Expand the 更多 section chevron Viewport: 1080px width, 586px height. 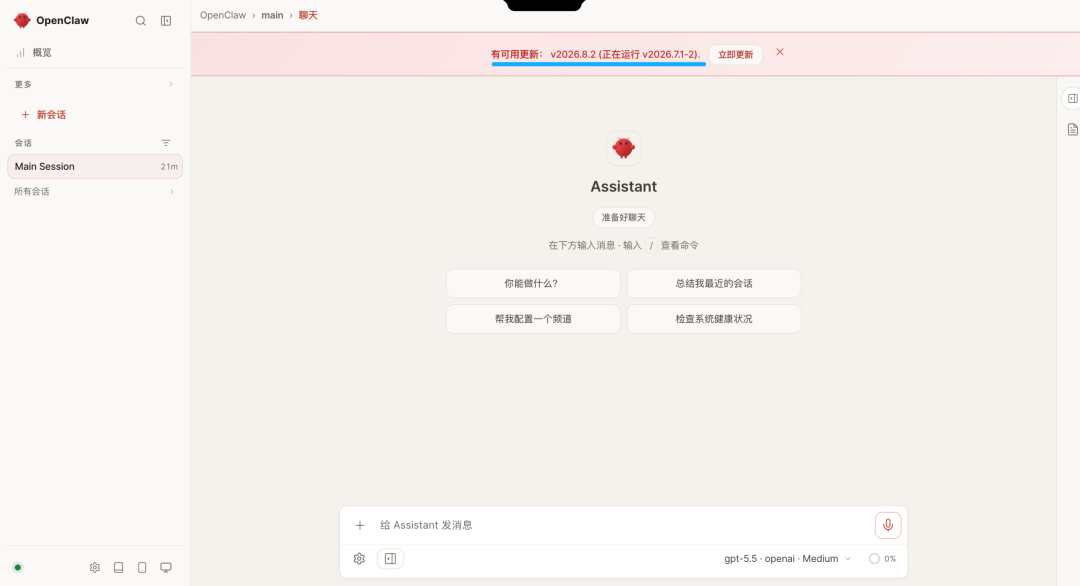click(x=171, y=85)
